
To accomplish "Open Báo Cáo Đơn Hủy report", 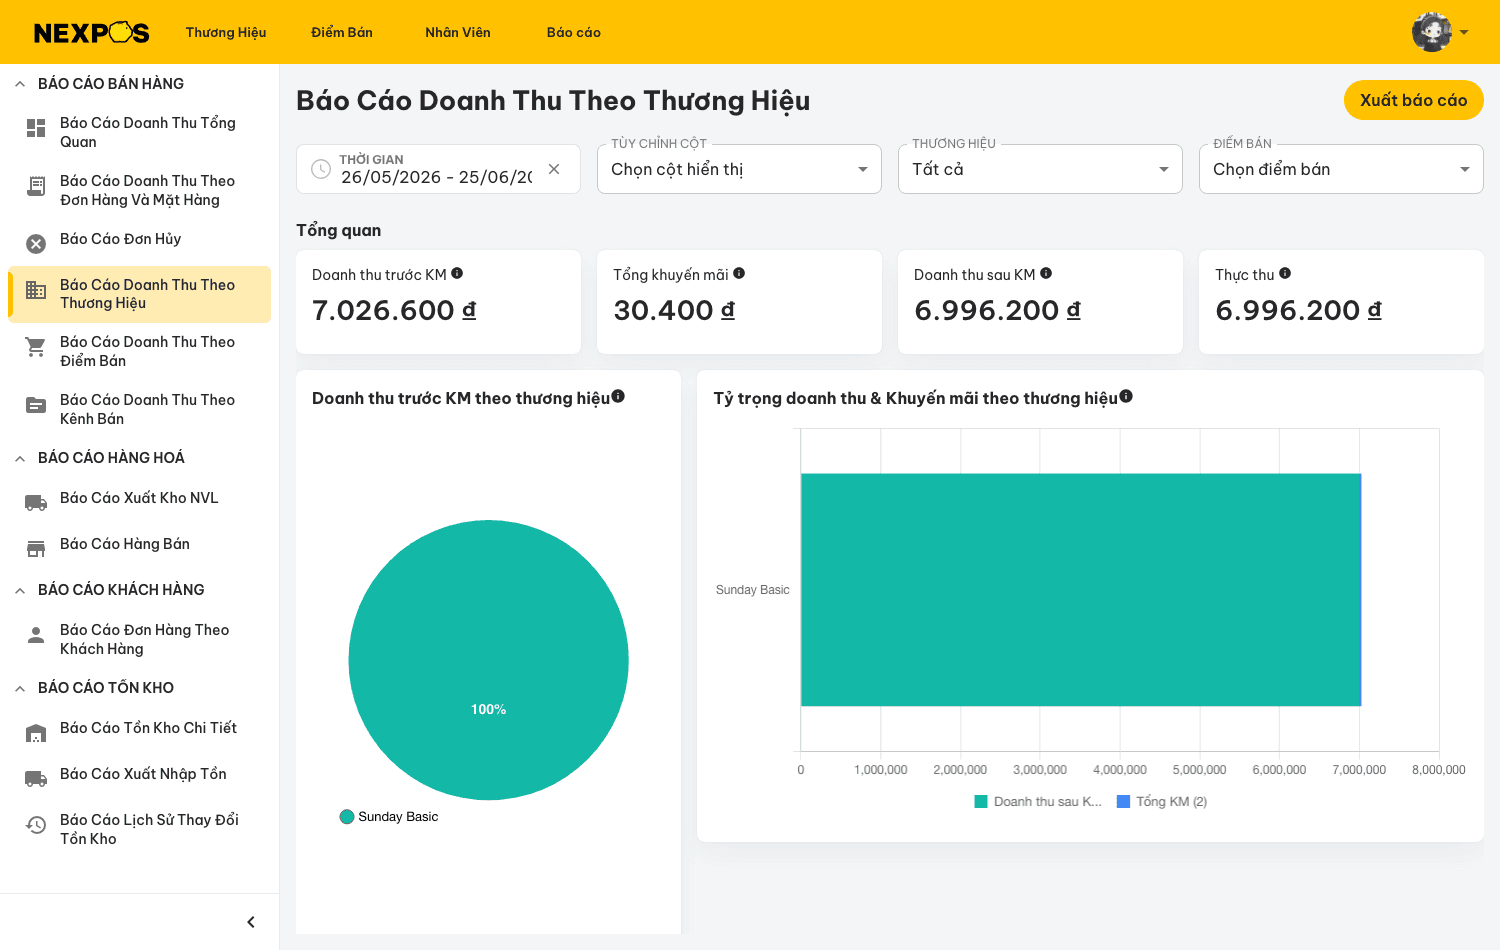I will coord(139,239).
